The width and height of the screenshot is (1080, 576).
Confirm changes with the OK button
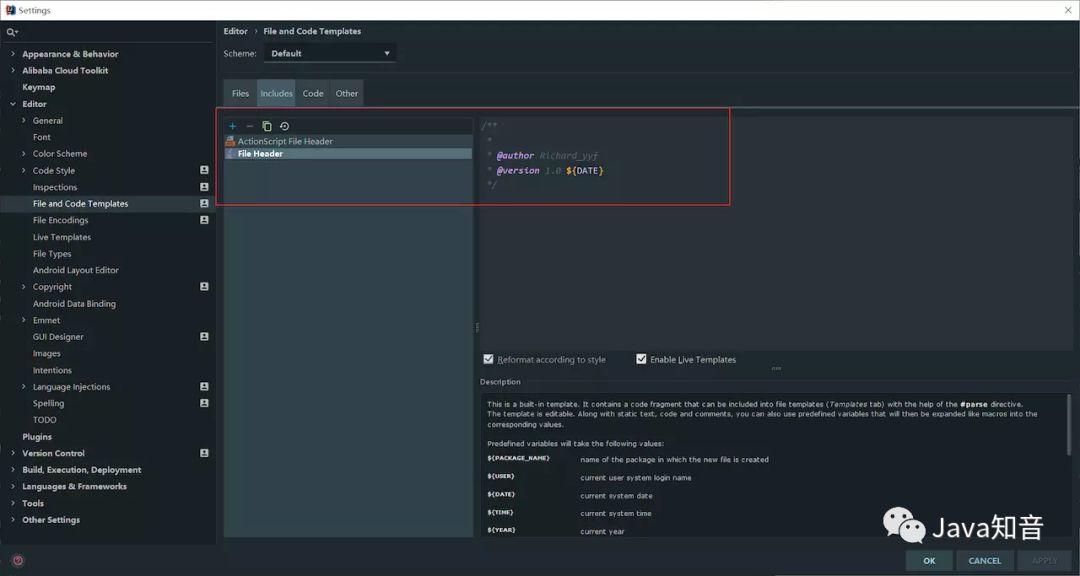coord(928,560)
